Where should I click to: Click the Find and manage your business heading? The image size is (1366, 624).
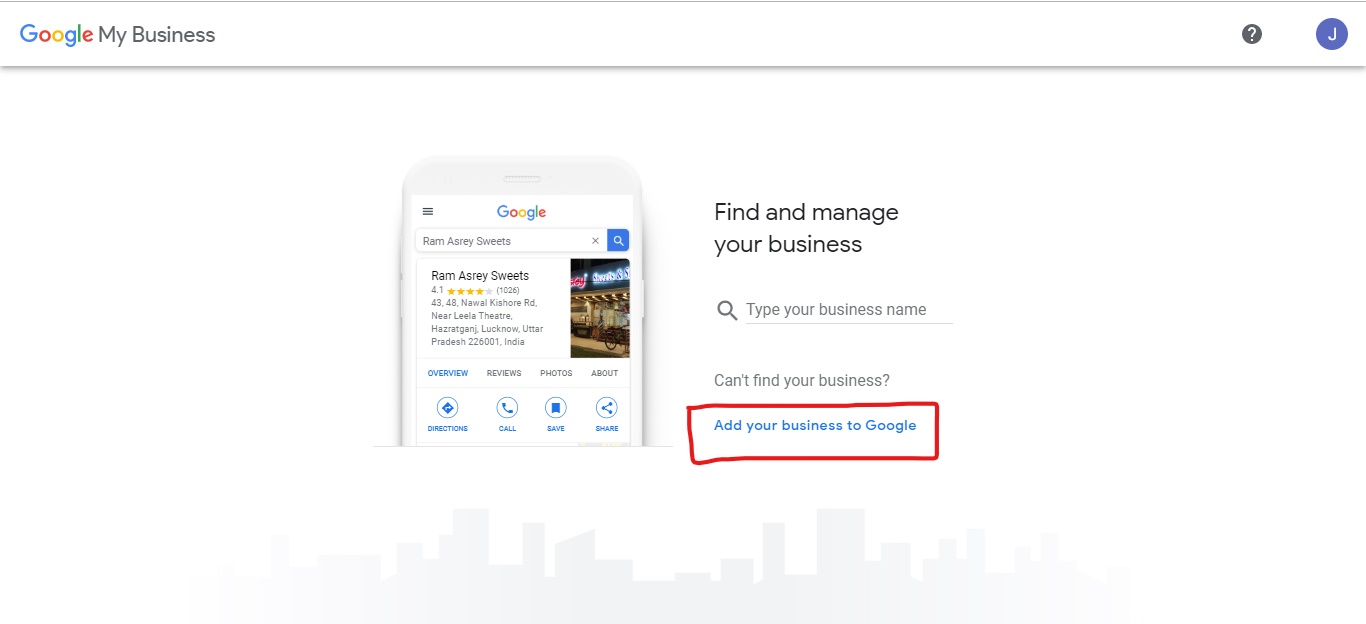tap(806, 228)
